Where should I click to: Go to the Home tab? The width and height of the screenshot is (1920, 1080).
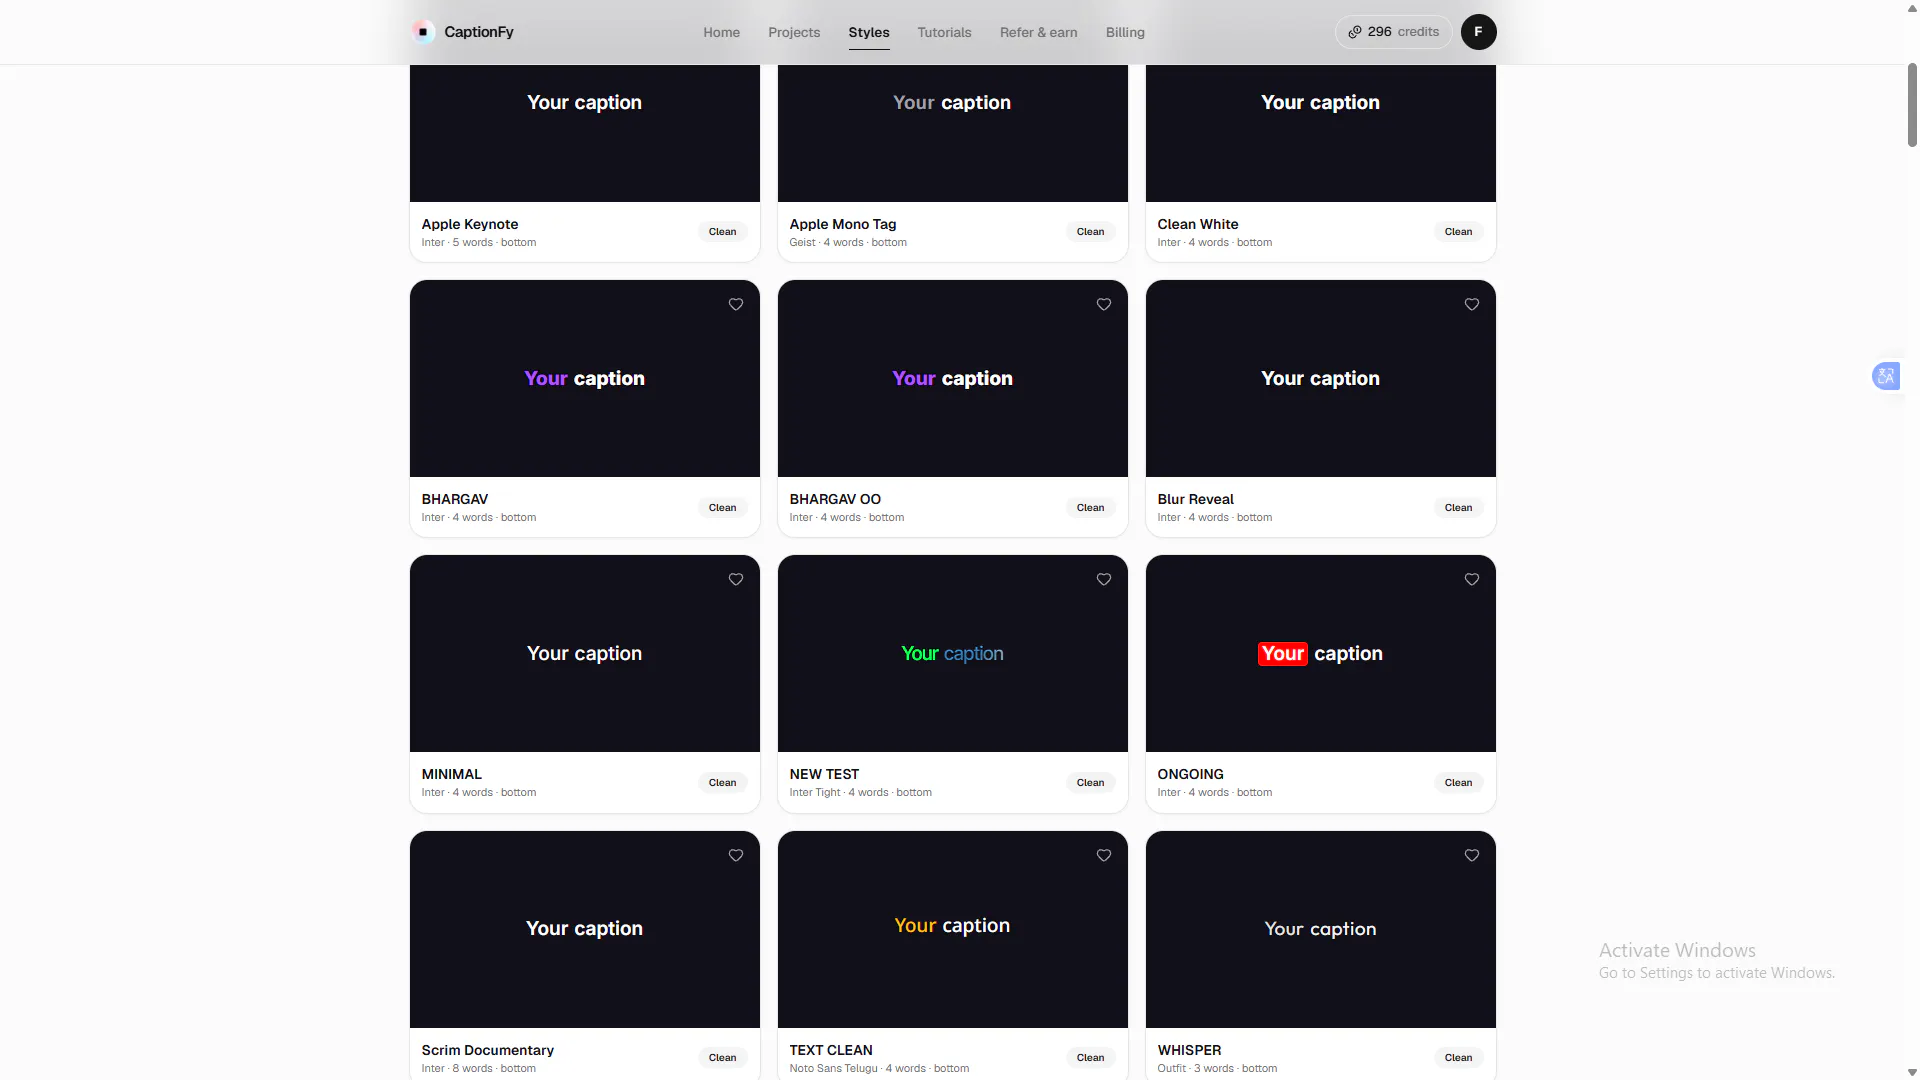721,32
